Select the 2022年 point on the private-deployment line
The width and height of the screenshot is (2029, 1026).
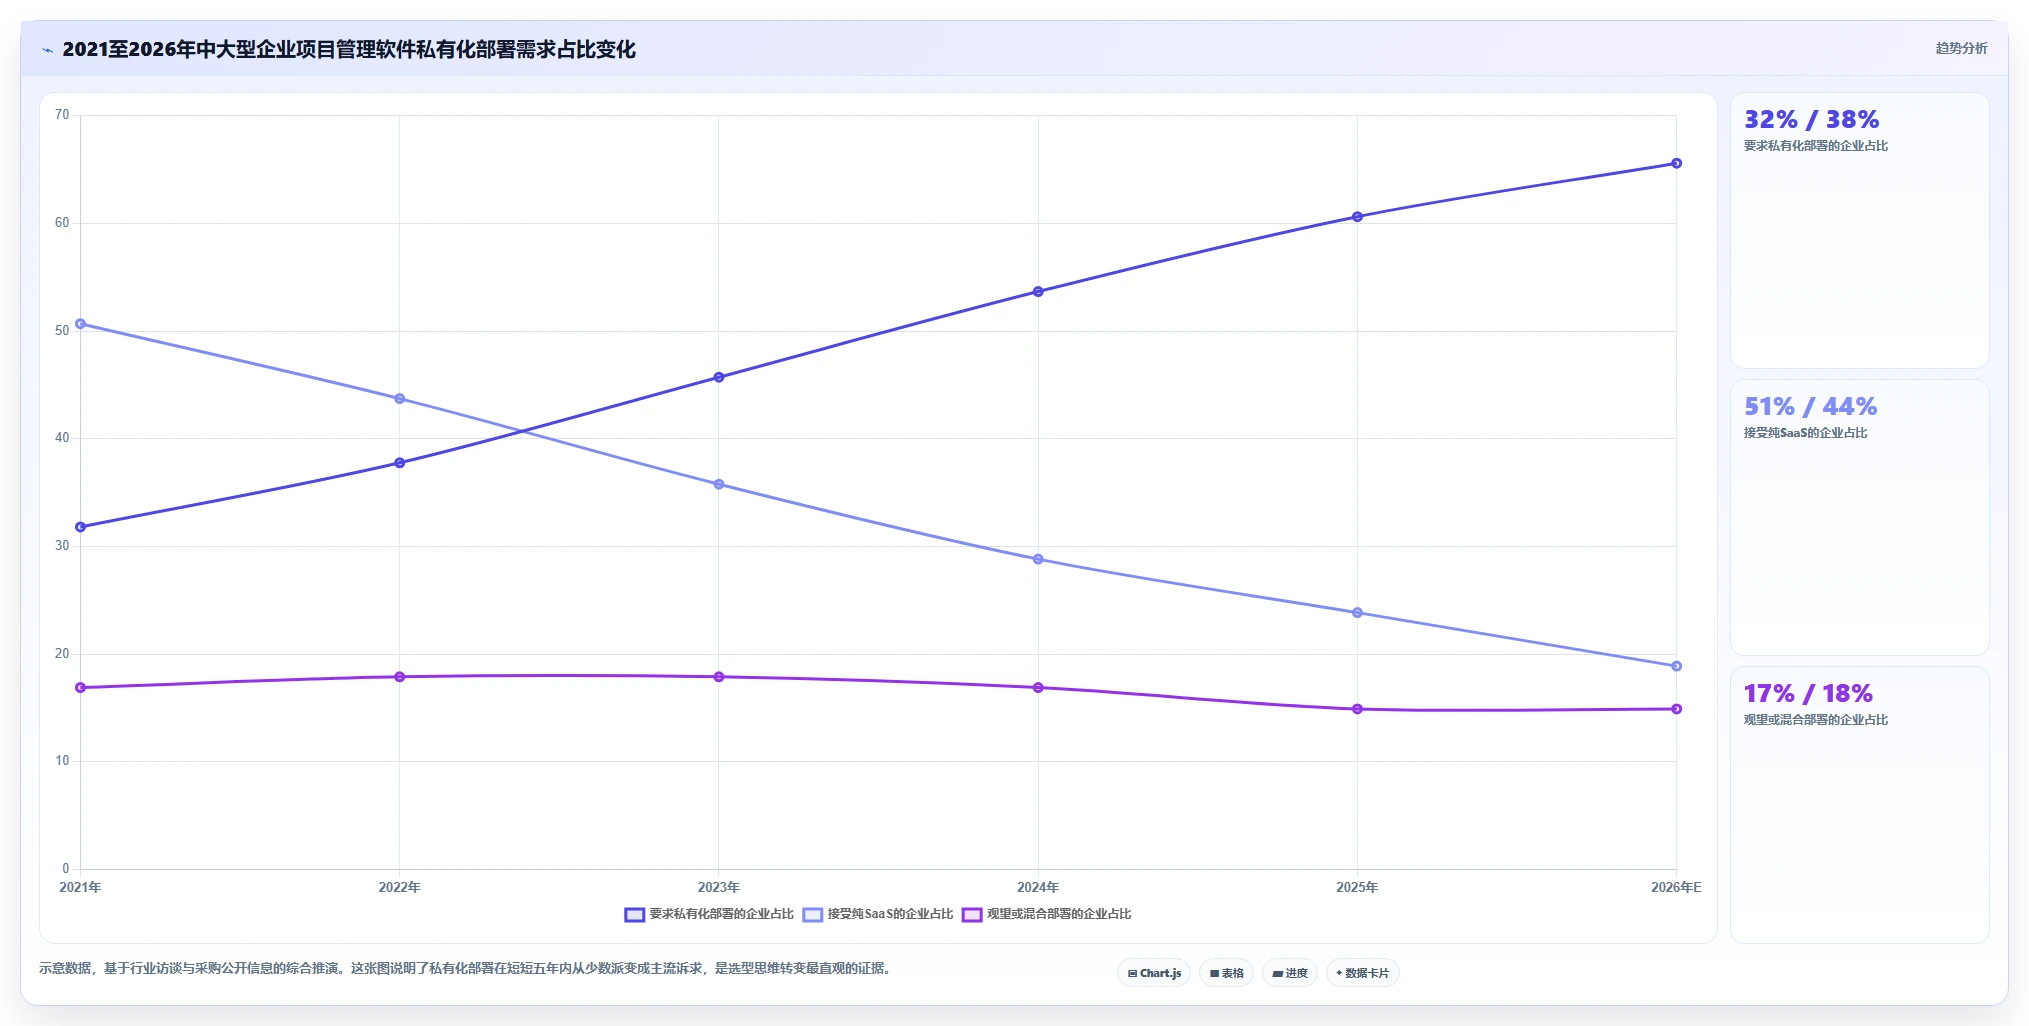click(400, 463)
